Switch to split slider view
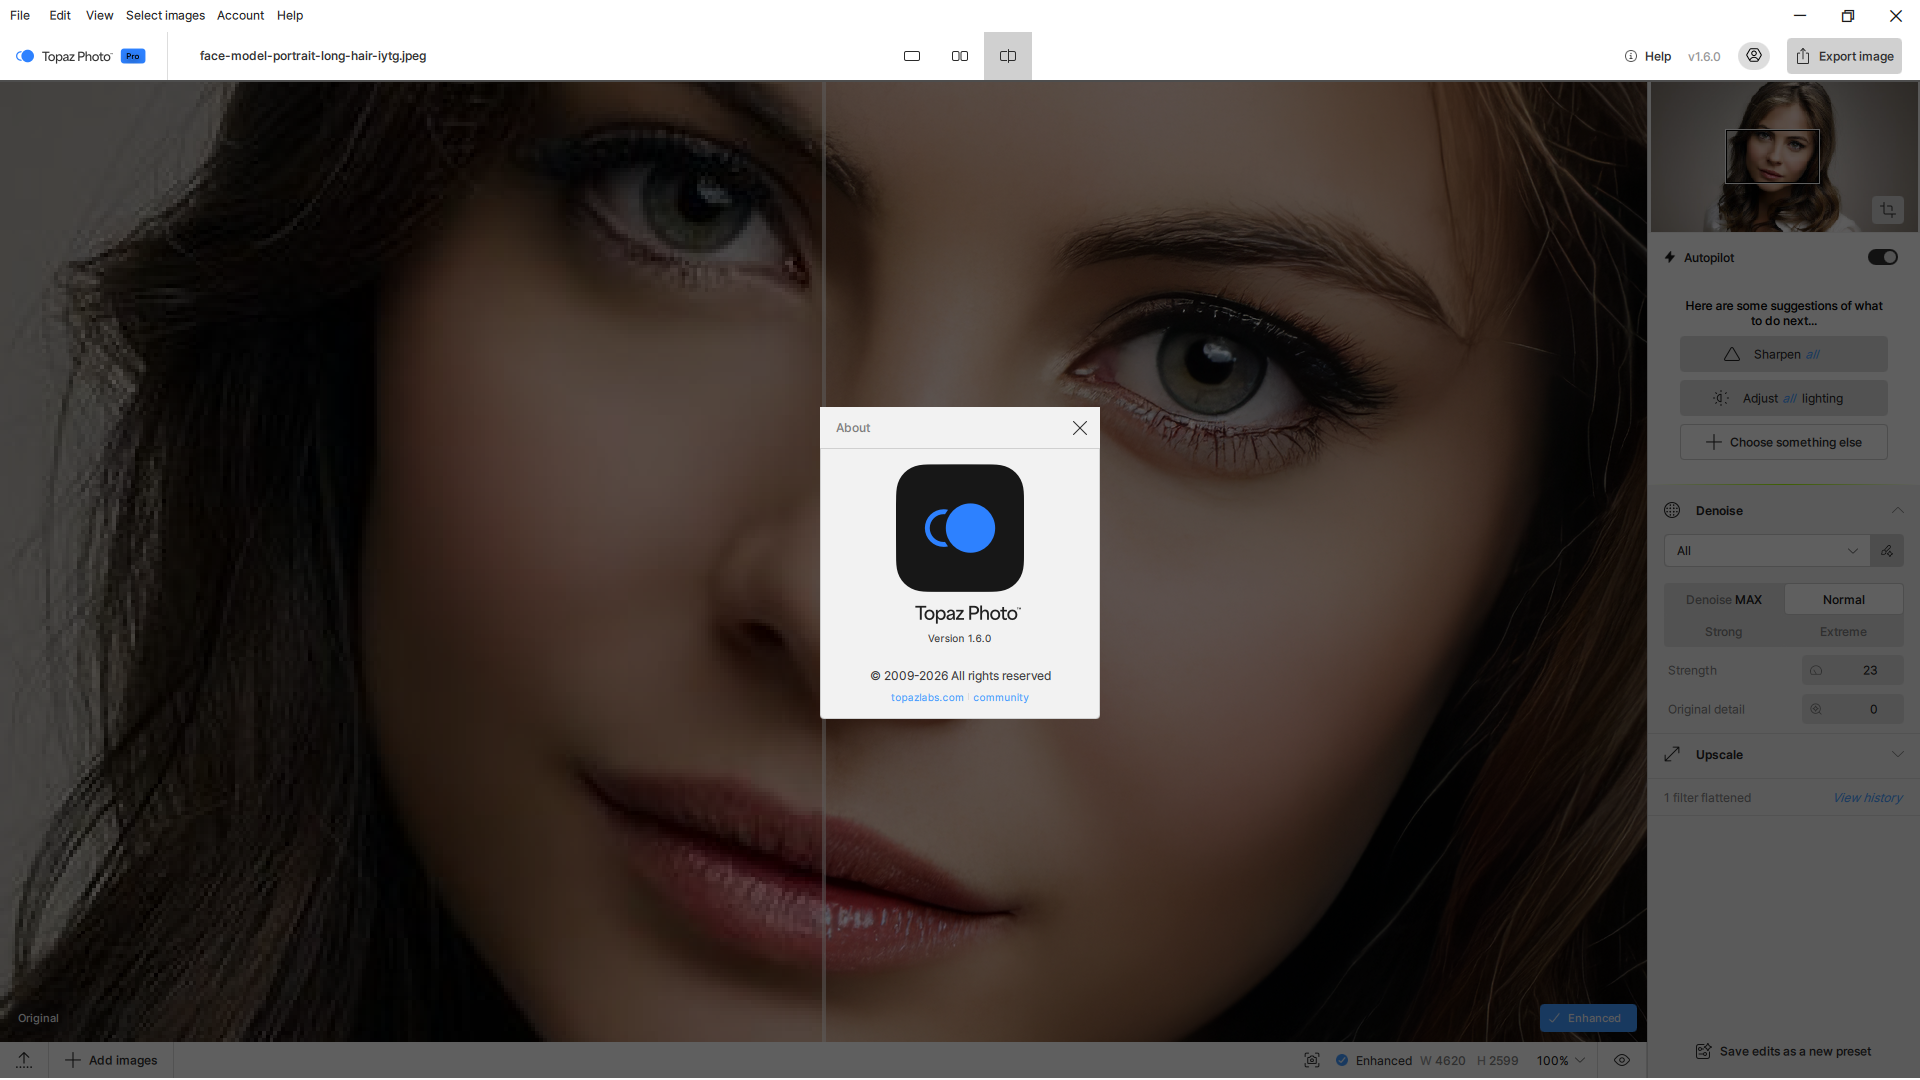Screen dimensions: 1920x1080 coord(1008,56)
